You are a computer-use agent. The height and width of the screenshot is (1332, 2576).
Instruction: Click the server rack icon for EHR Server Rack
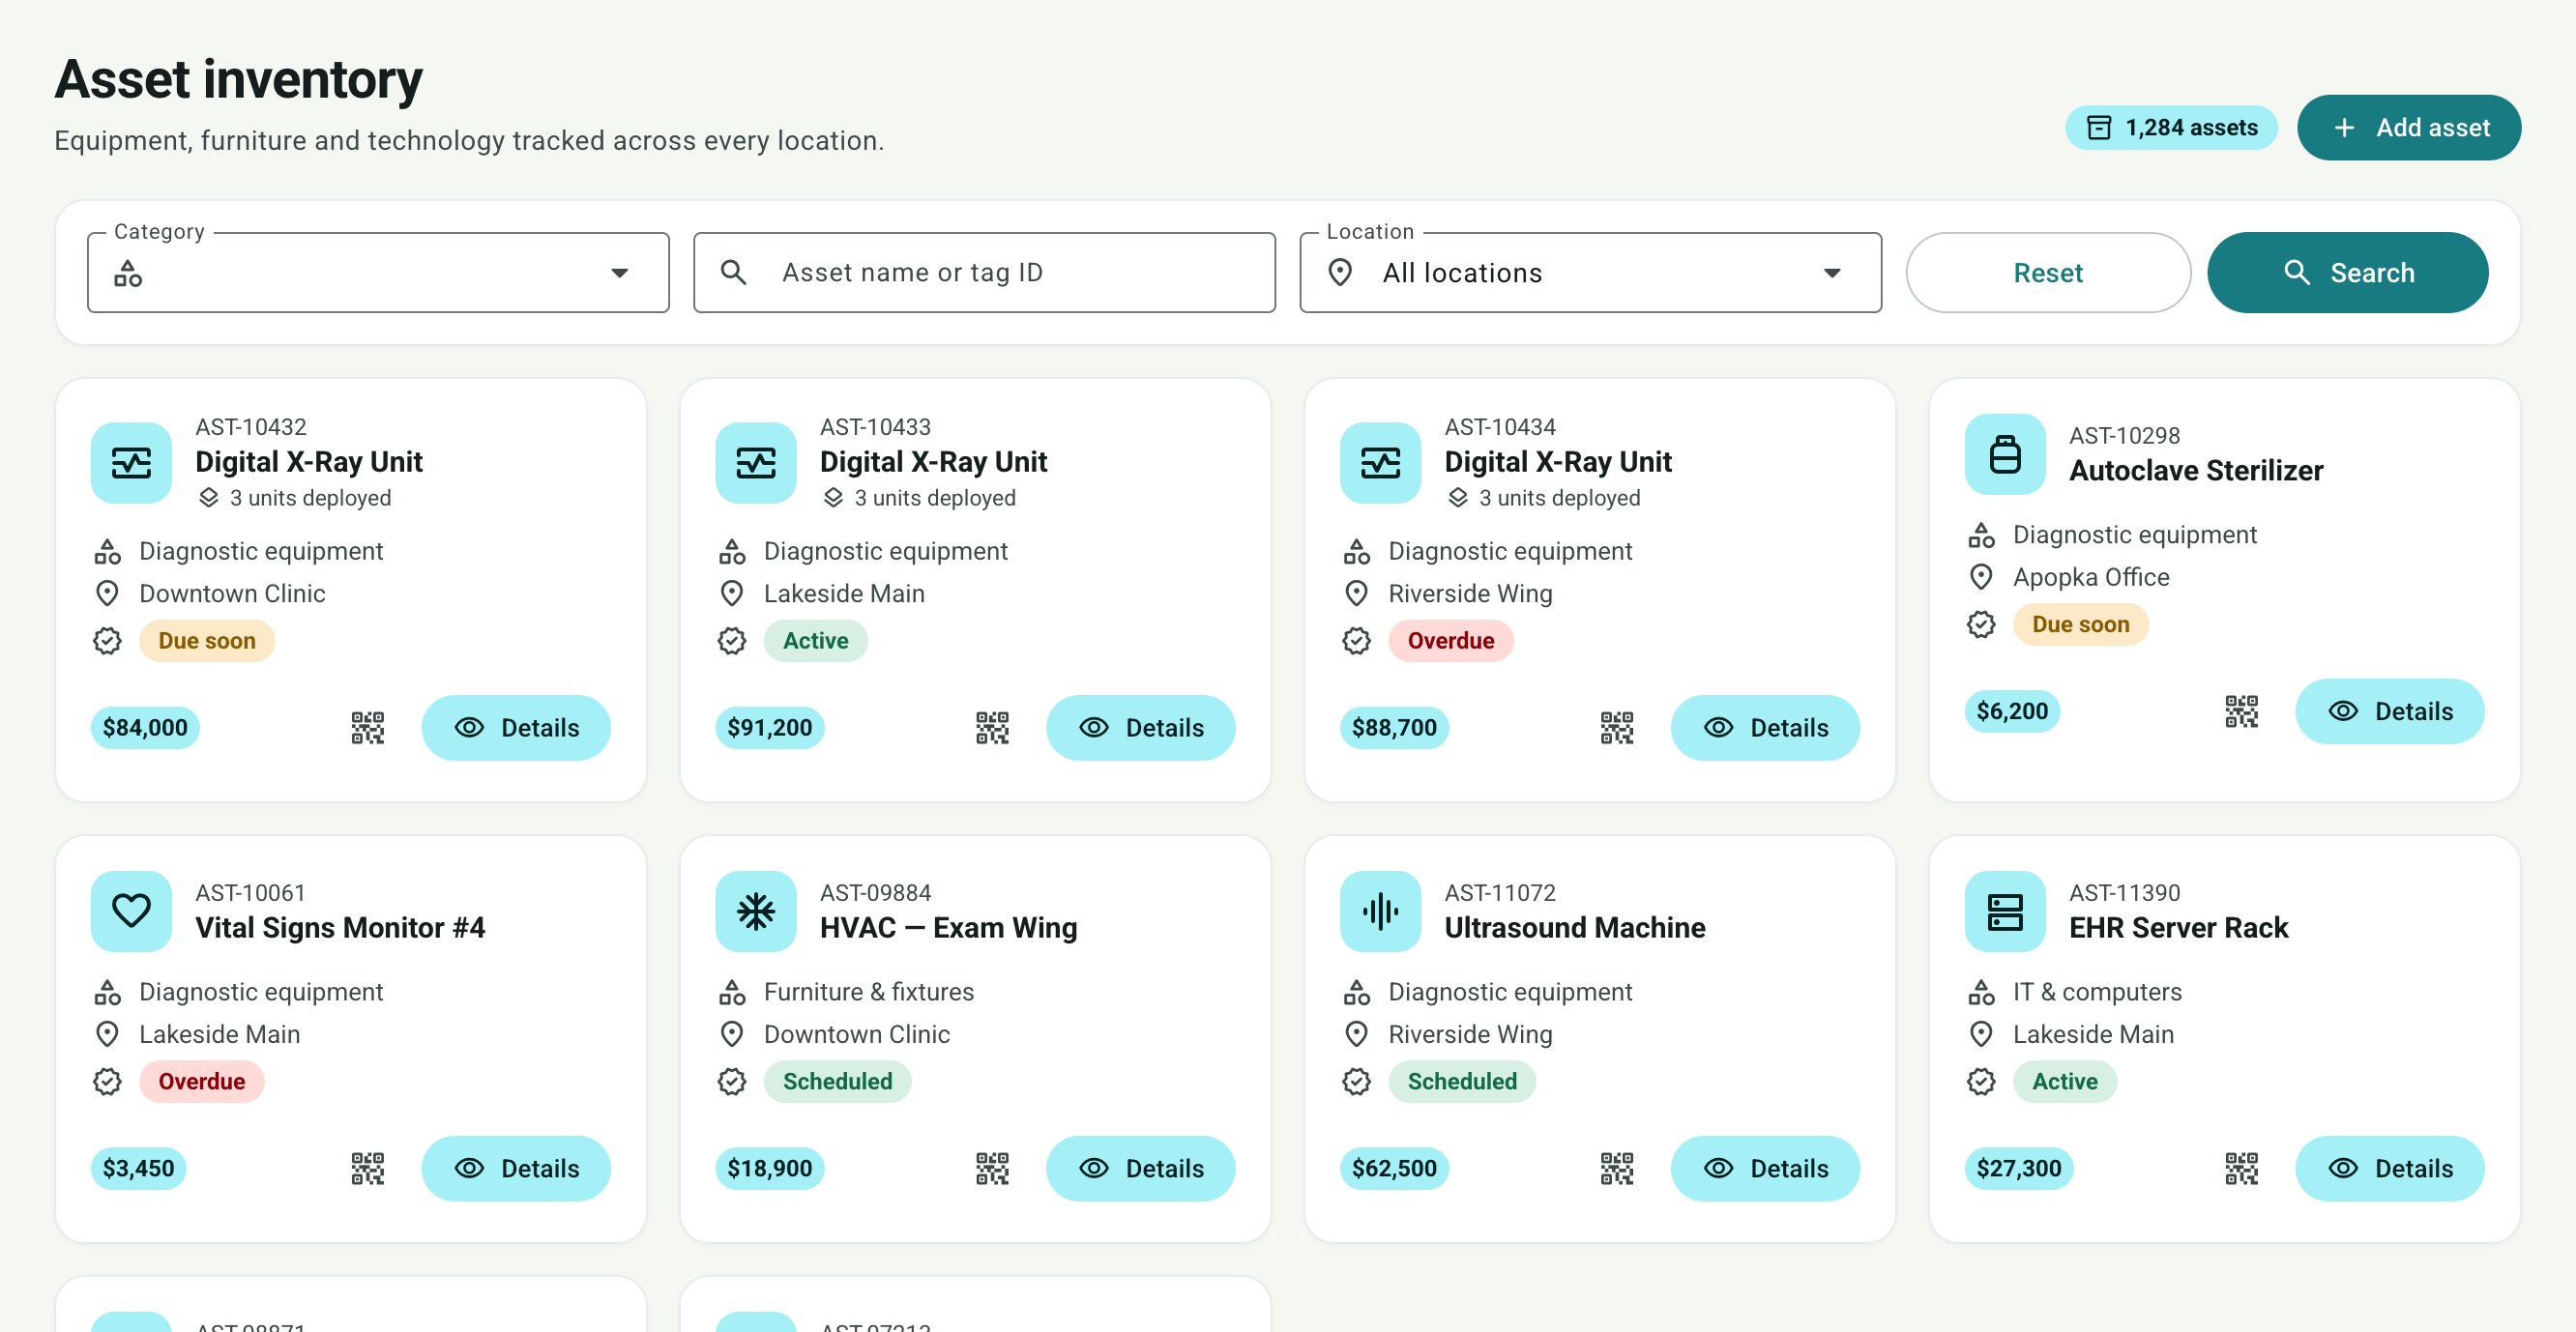[2005, 911]
